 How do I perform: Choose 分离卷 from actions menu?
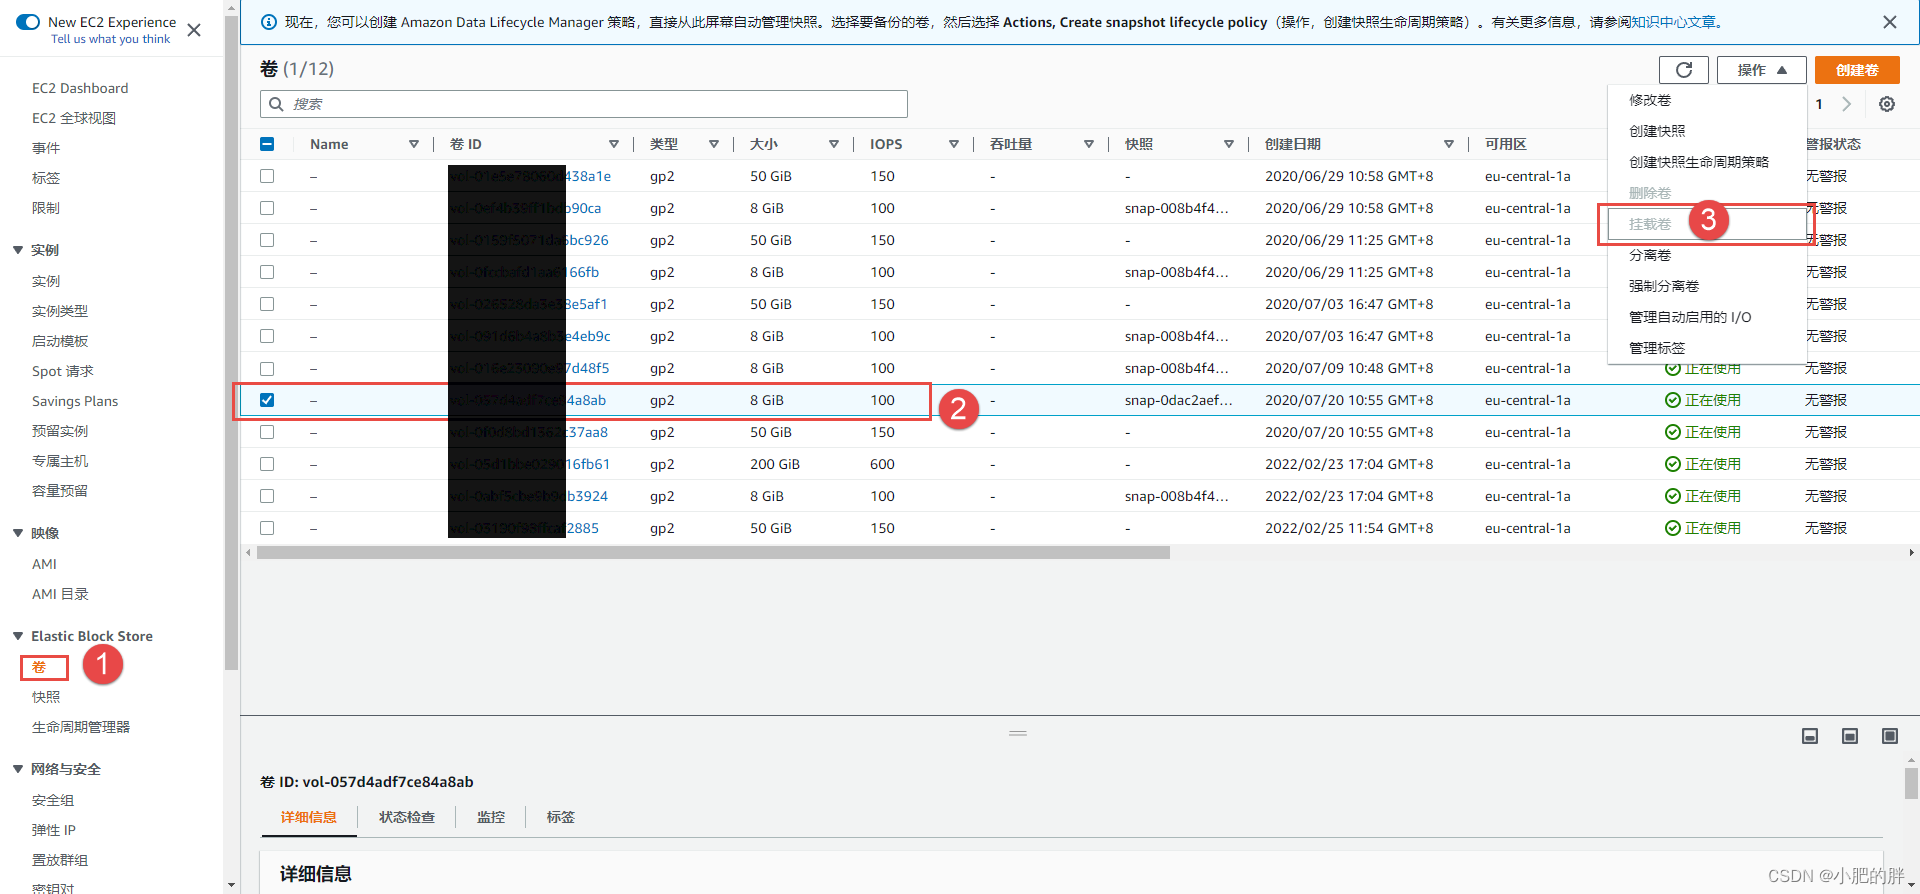(x=1650, y=255)
